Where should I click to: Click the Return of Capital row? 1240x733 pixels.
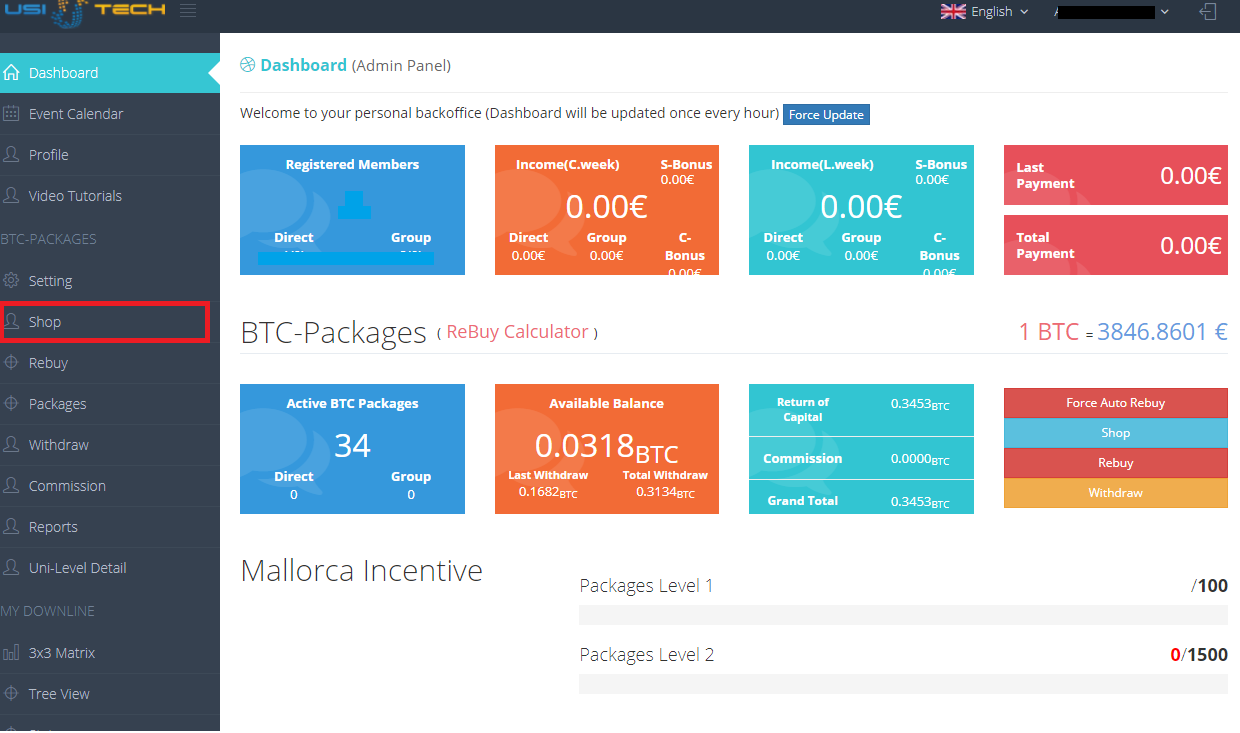click(x=861, y=409)
